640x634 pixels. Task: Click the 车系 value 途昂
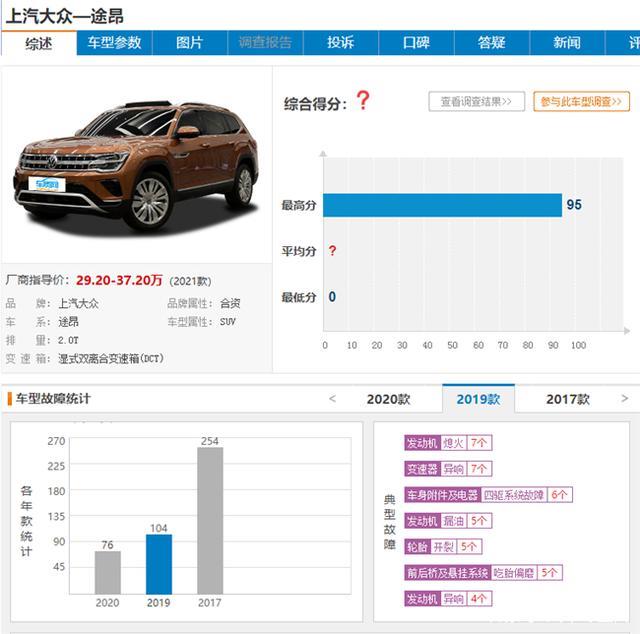pos(69,322)
